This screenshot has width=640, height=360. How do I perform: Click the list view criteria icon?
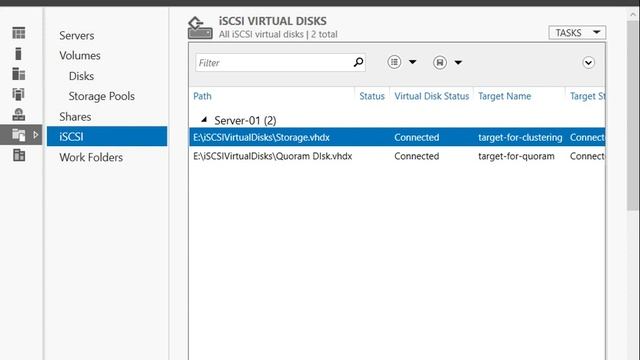point(394,62)
